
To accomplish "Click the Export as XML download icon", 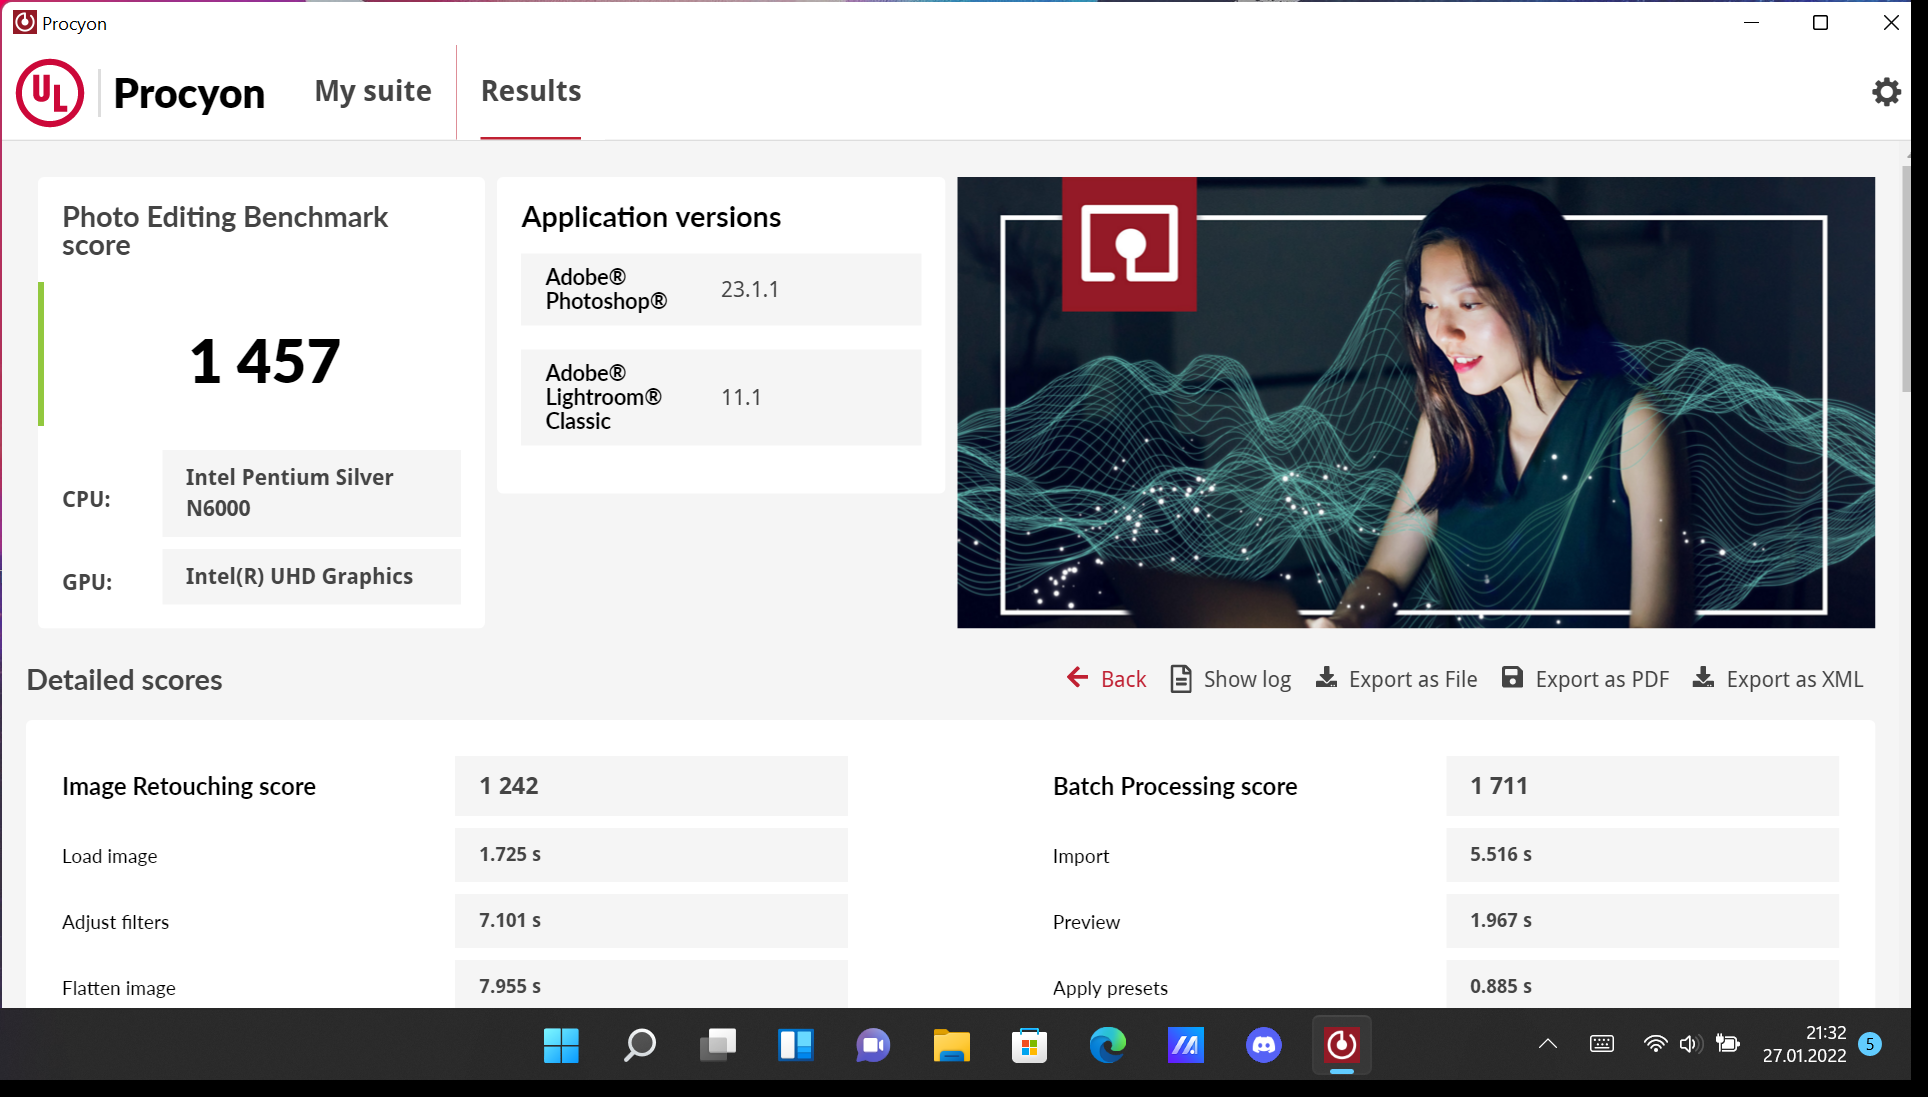I will [x=1703, y=678].
